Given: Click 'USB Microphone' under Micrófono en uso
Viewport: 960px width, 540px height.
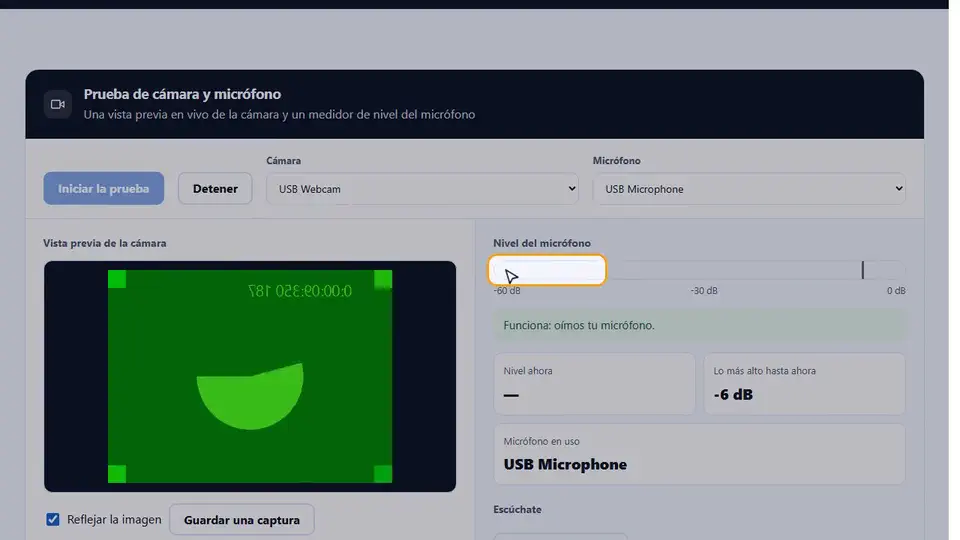Looking at the screenshot, I should (x=565, y=464).
